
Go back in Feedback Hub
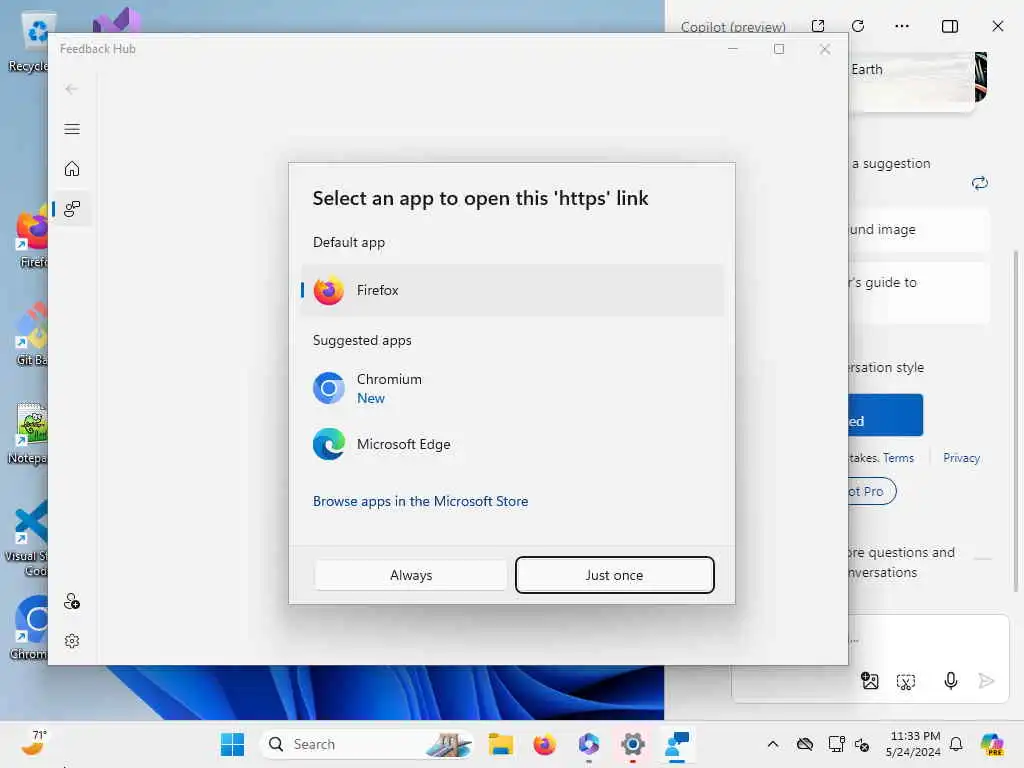tap(72, 89)
